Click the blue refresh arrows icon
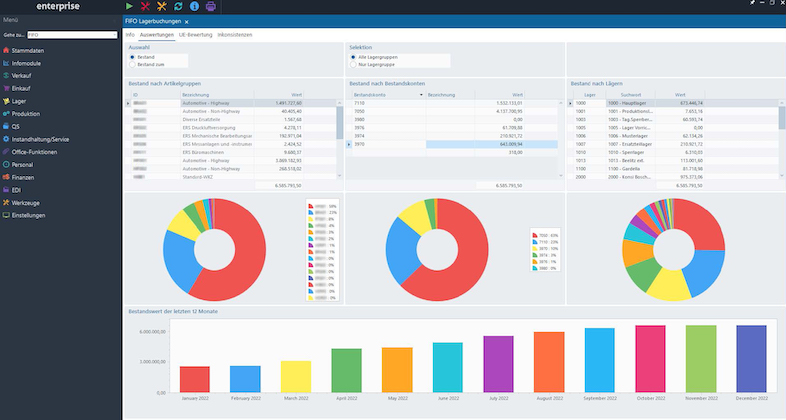This screenshot has height=420, width=786. tap(178, 6)
